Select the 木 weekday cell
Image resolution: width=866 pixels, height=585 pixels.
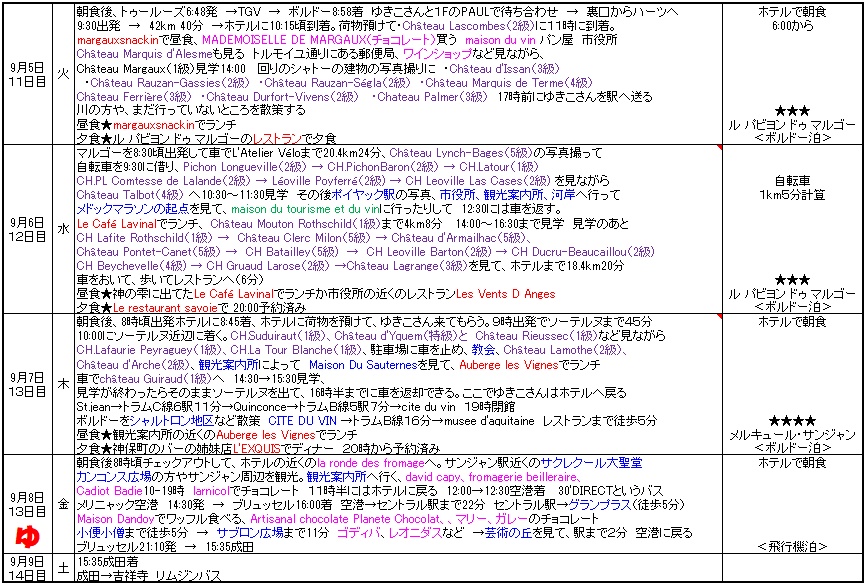tap(64, 382)
